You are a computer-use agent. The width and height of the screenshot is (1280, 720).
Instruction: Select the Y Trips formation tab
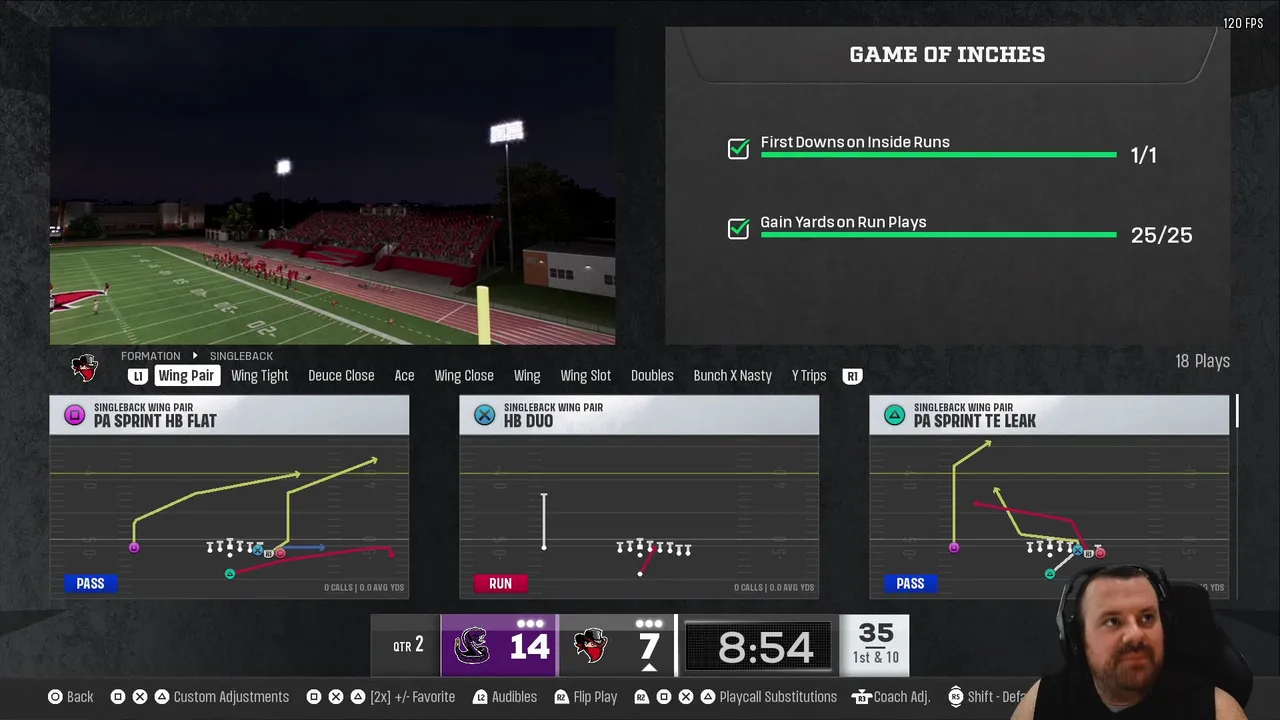coord(809,376)
